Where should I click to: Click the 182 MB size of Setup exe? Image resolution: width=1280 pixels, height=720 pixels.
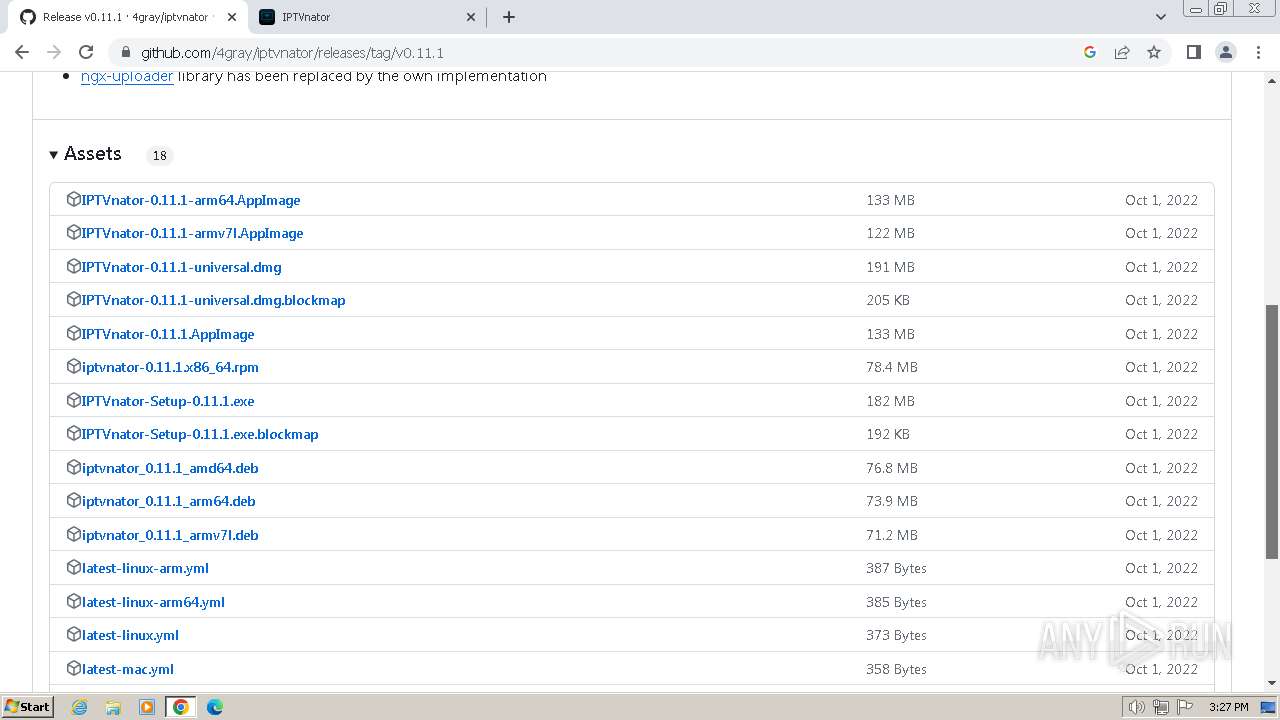click(890, 401)
